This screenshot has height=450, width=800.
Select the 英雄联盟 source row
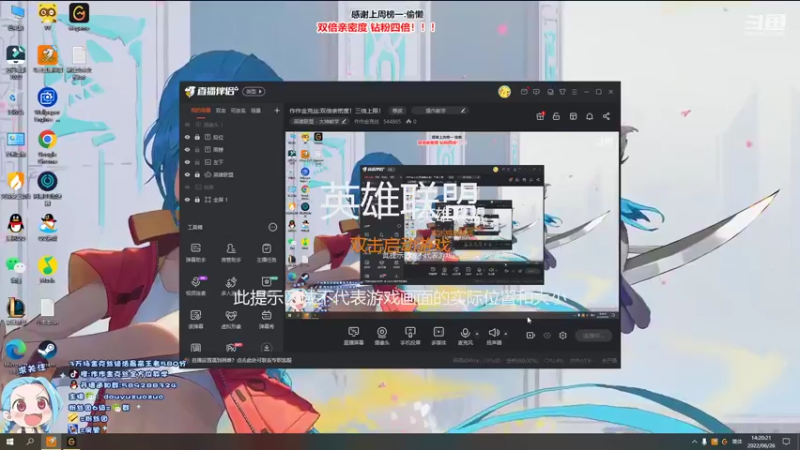[232, 174]
